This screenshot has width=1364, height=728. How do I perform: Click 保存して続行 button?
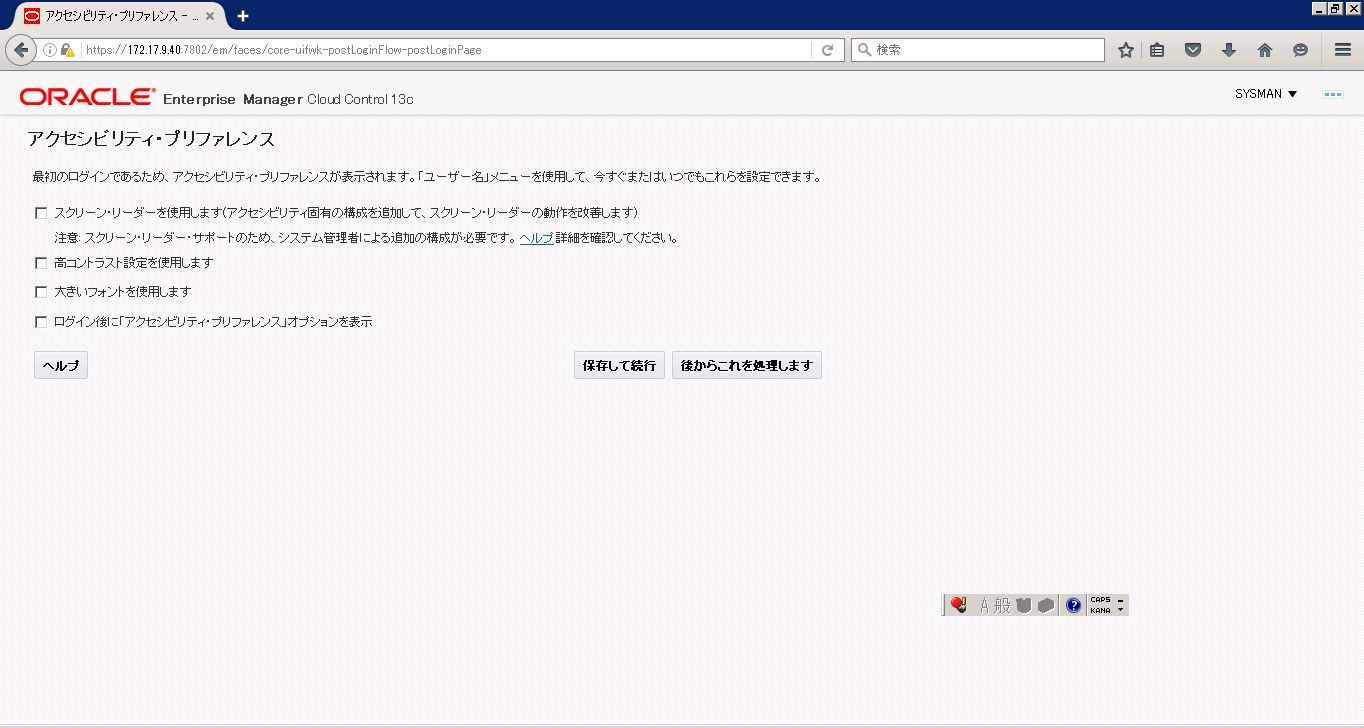(619, 365)
